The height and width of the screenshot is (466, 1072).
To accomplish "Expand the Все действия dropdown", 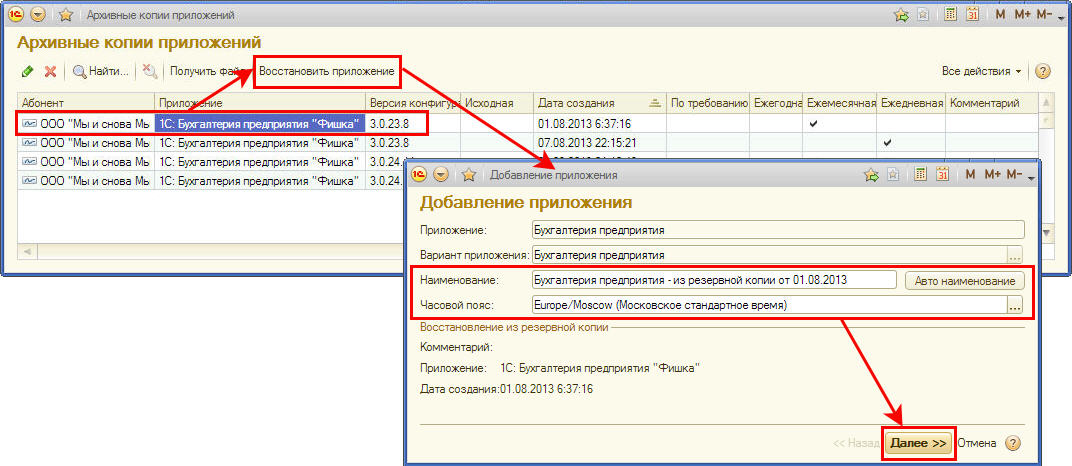I will 981,72.
